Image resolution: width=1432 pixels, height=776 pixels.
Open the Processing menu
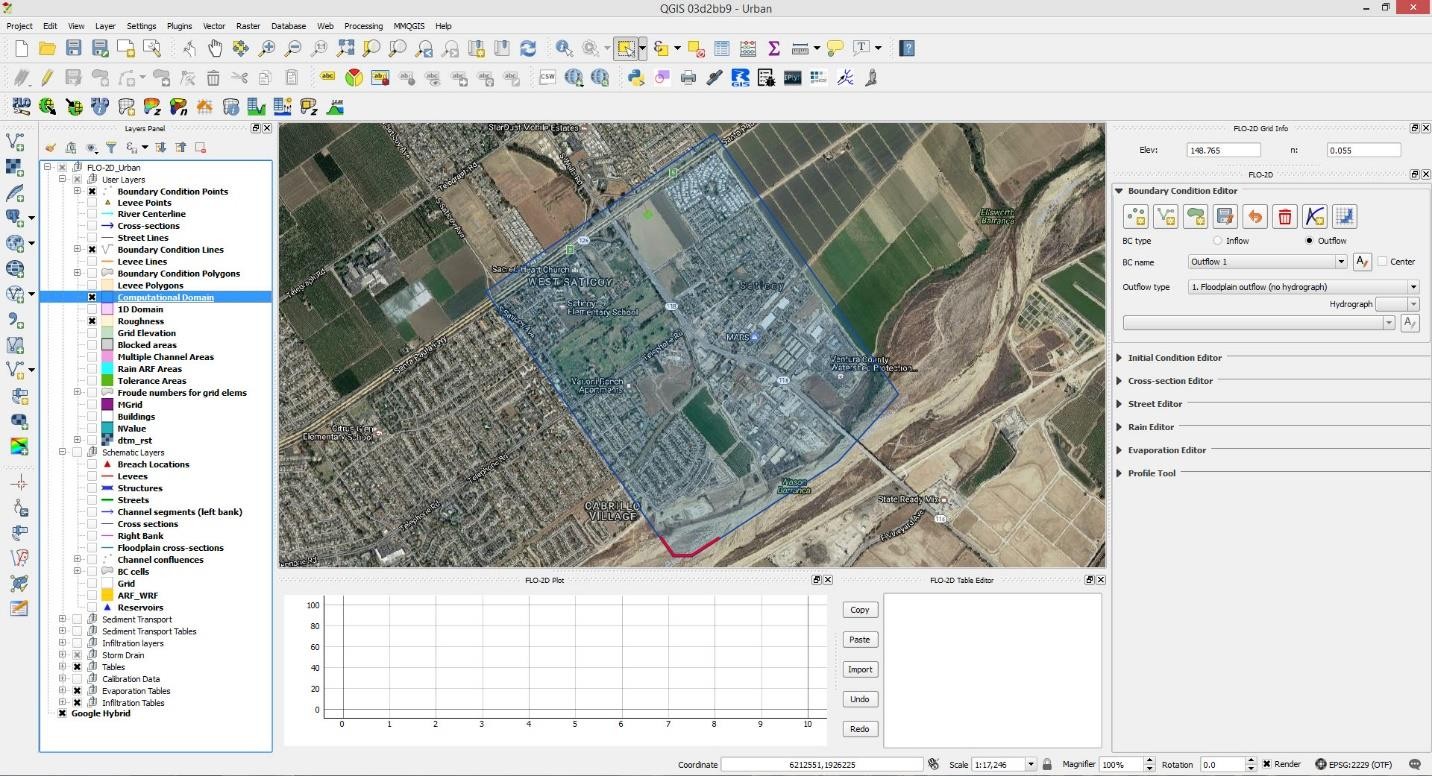(363, 26)
